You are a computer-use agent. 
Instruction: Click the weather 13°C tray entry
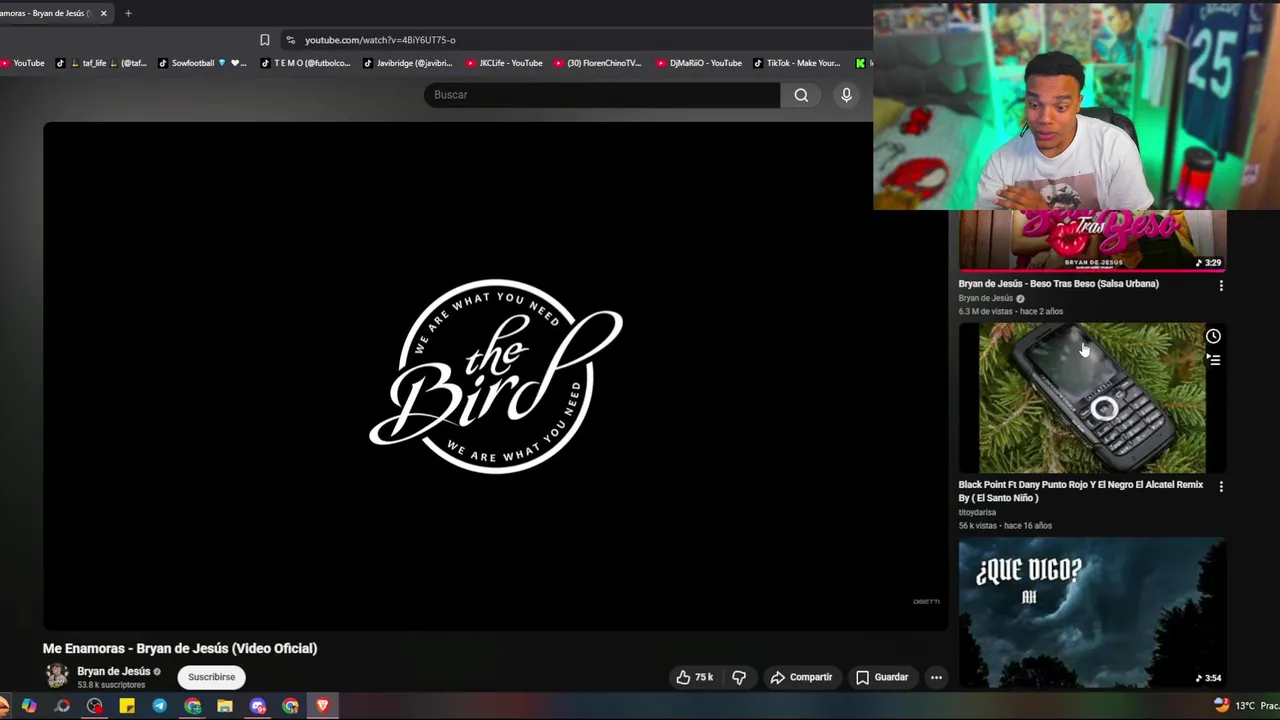pos(1245,706)
